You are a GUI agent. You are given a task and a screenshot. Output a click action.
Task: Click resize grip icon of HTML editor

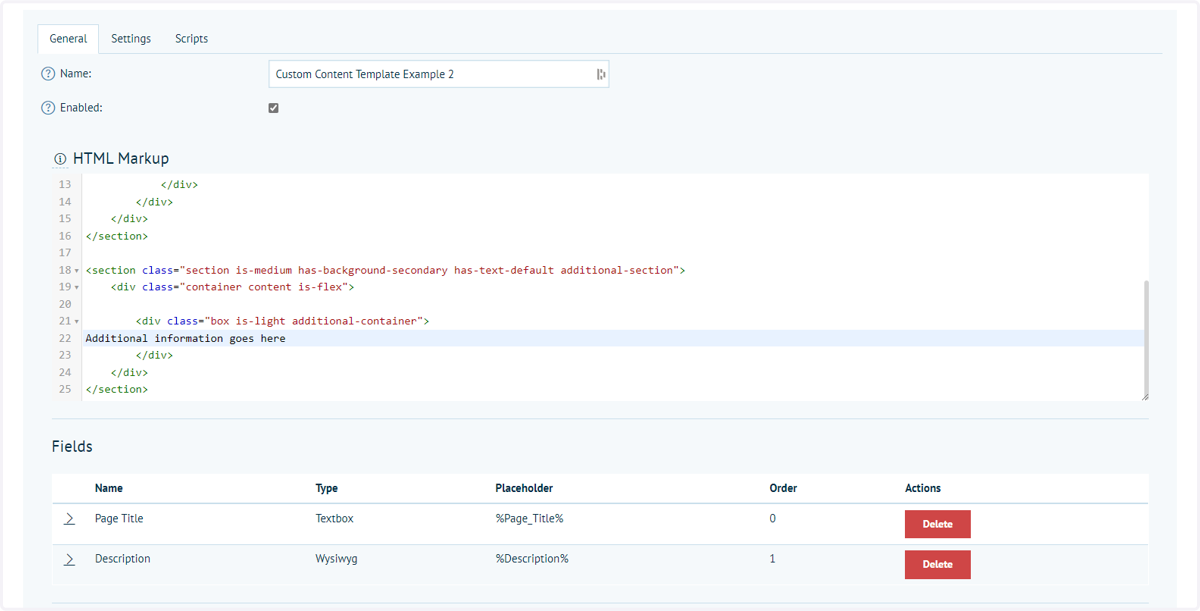(x=1145, y=395)
